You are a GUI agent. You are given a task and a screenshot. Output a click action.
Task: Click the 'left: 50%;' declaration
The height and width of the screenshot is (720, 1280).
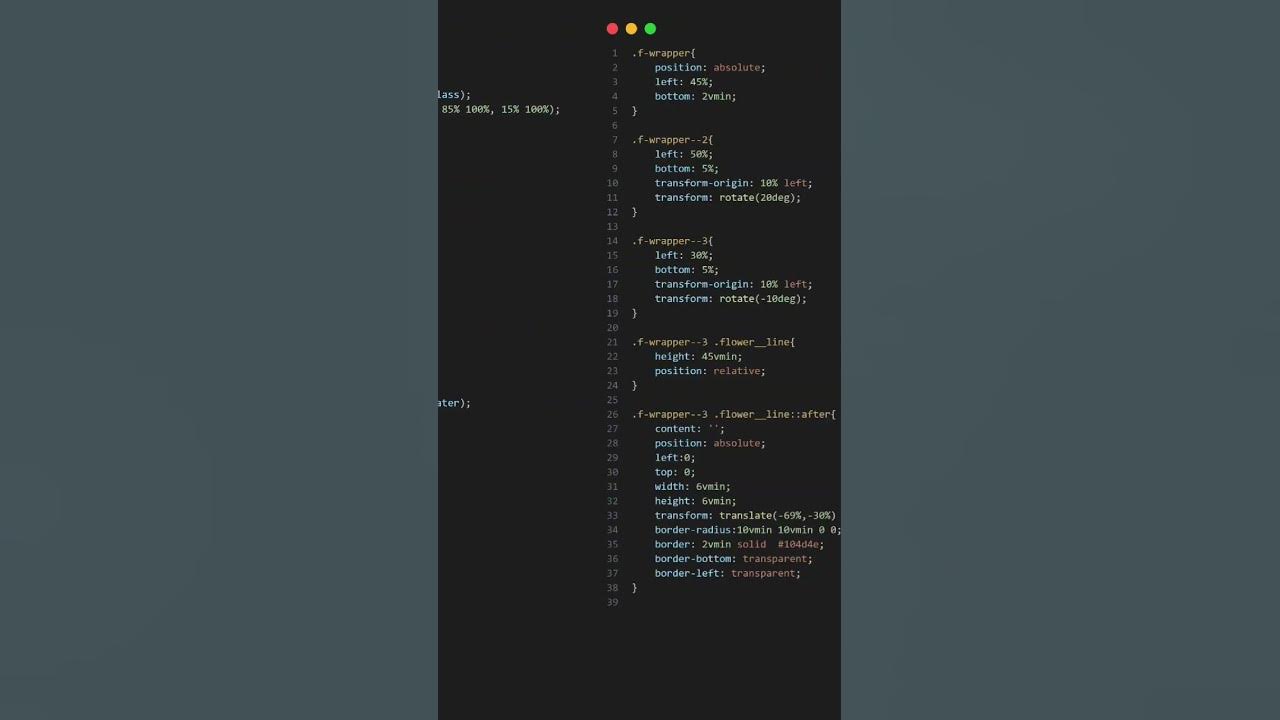(x=684, y=154)
